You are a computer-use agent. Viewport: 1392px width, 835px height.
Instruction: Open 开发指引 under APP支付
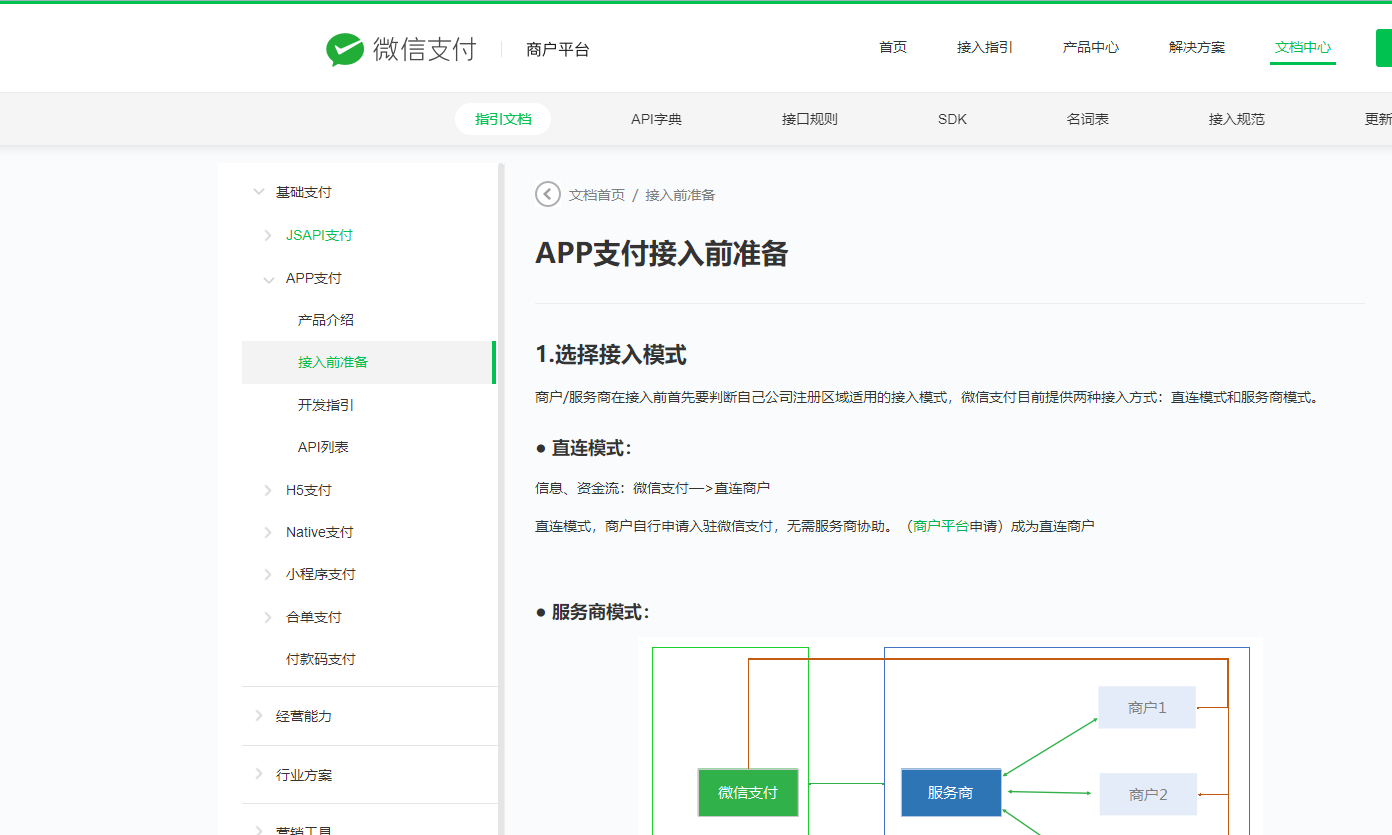[x=326, y=405]
